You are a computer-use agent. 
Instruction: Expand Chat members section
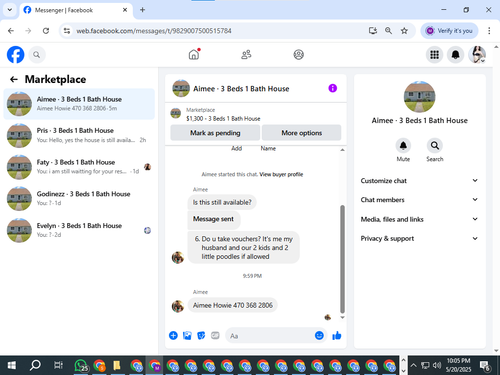tap(419, 200)
